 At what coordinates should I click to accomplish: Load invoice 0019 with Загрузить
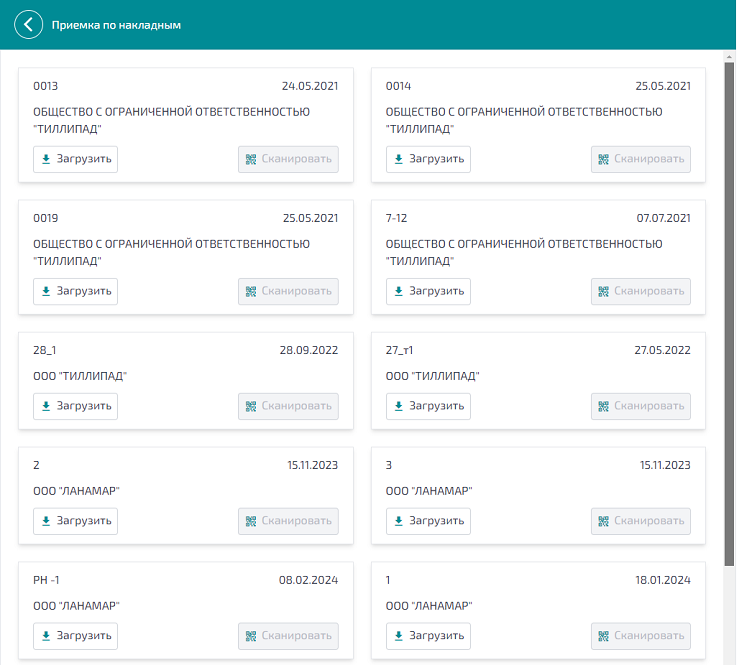[75, 291]
